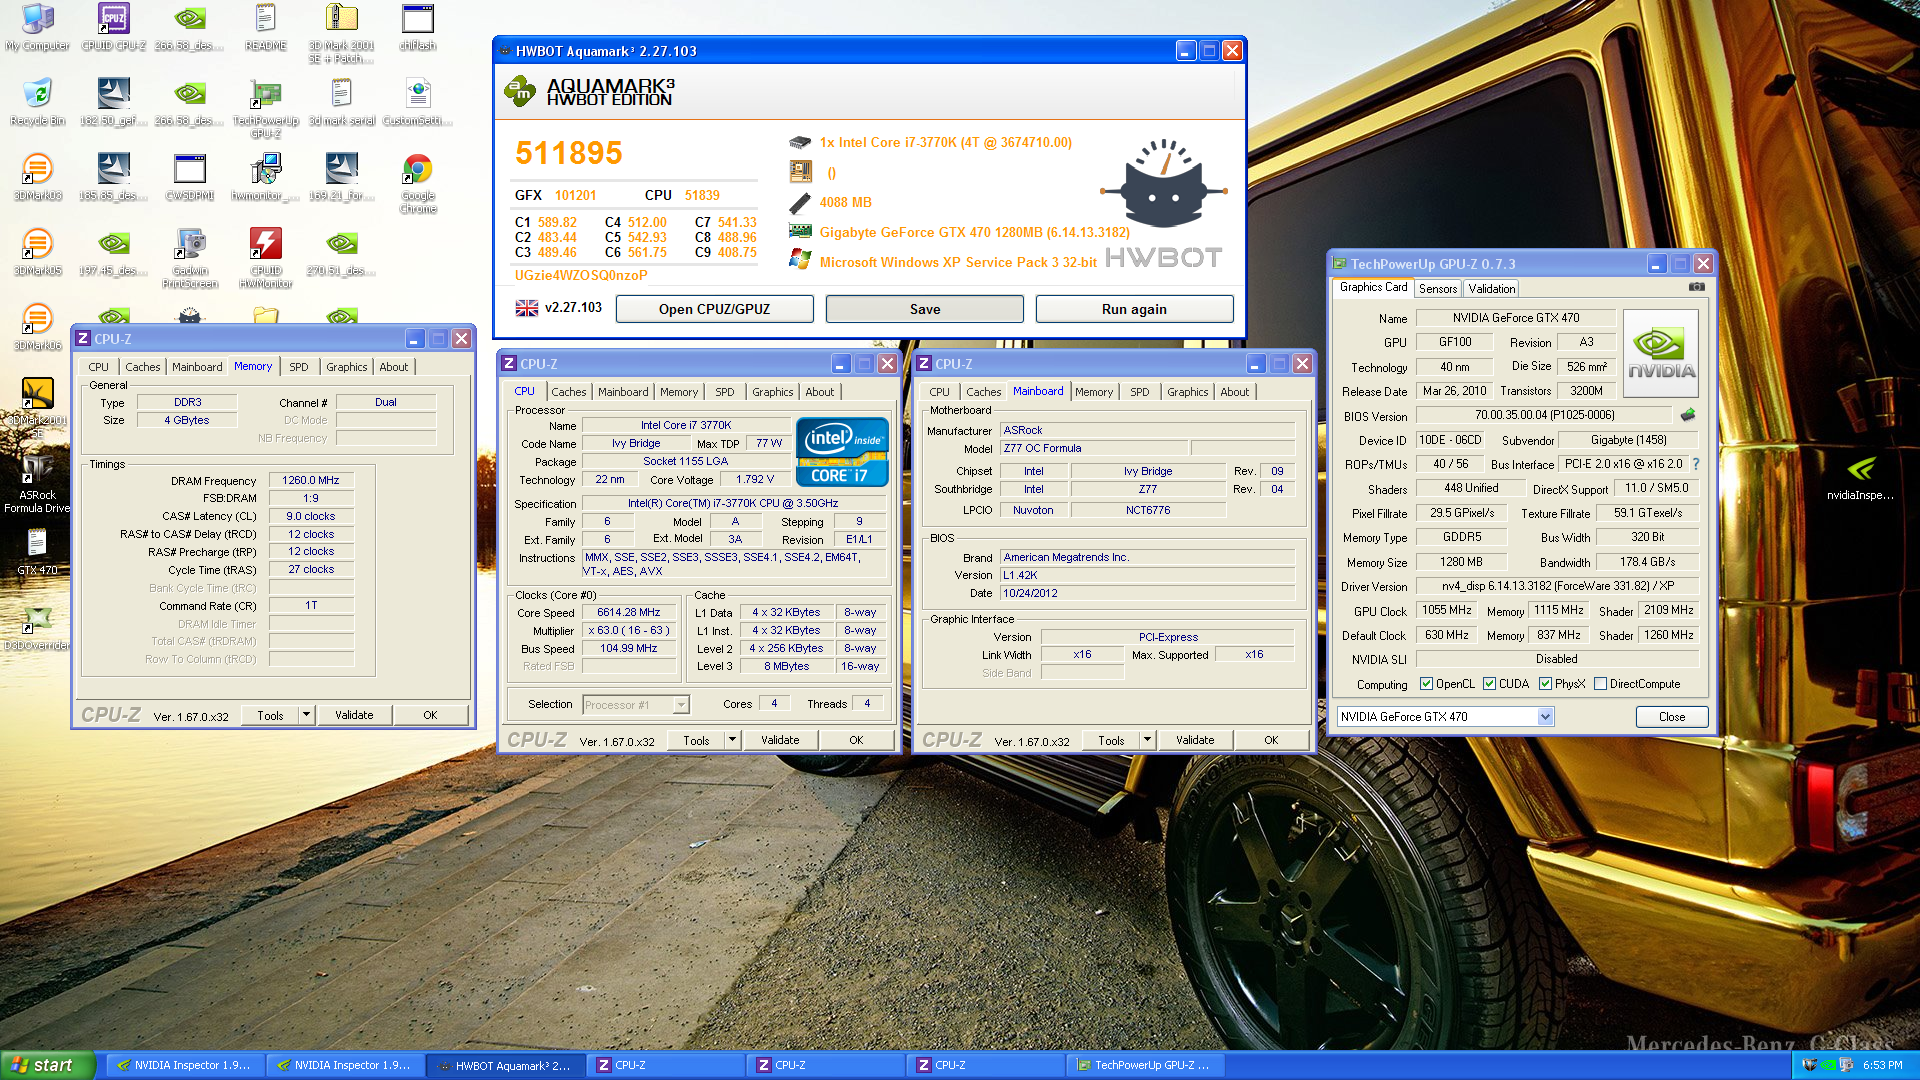Click Windows start button
The height and width of the screenshot is (1080, 1920).
tap(48, 1065)
